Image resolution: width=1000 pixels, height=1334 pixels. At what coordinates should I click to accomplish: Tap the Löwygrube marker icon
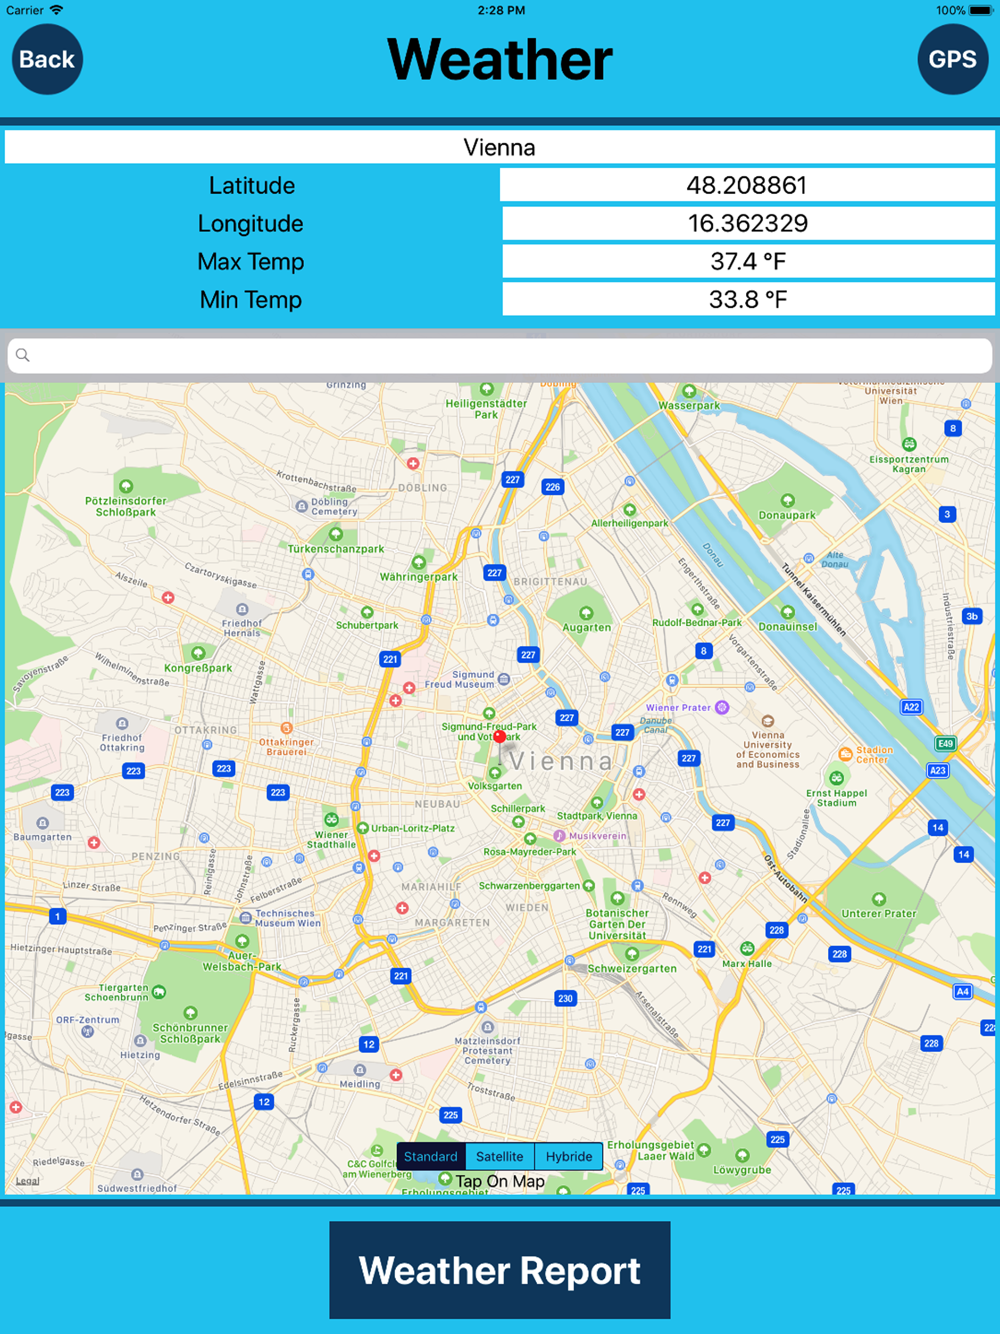coord(742,1156)
